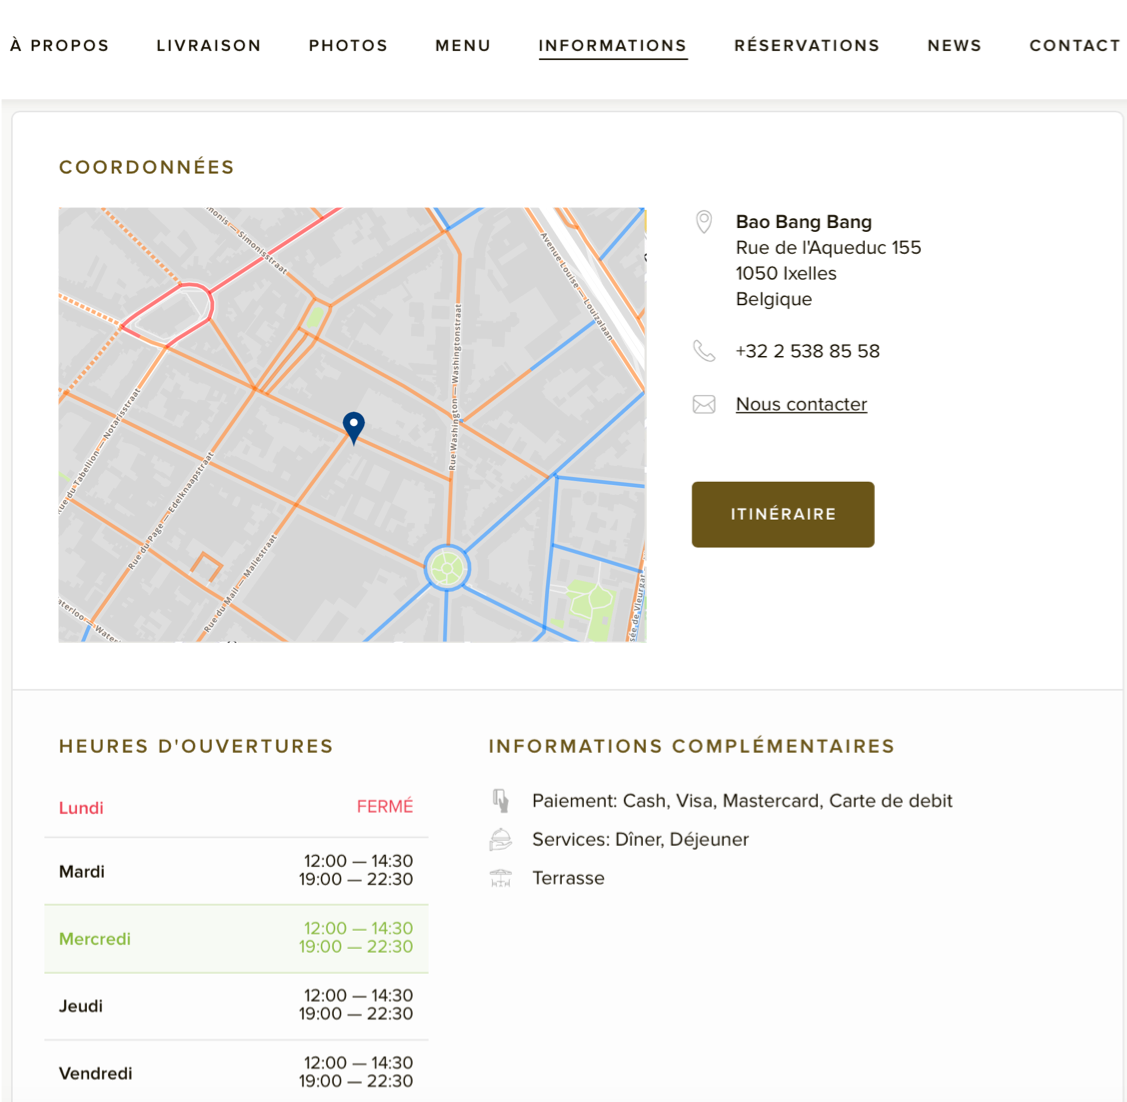Navigate to Réservations
Viewport: 1127px width, 1102px height.
807,46
